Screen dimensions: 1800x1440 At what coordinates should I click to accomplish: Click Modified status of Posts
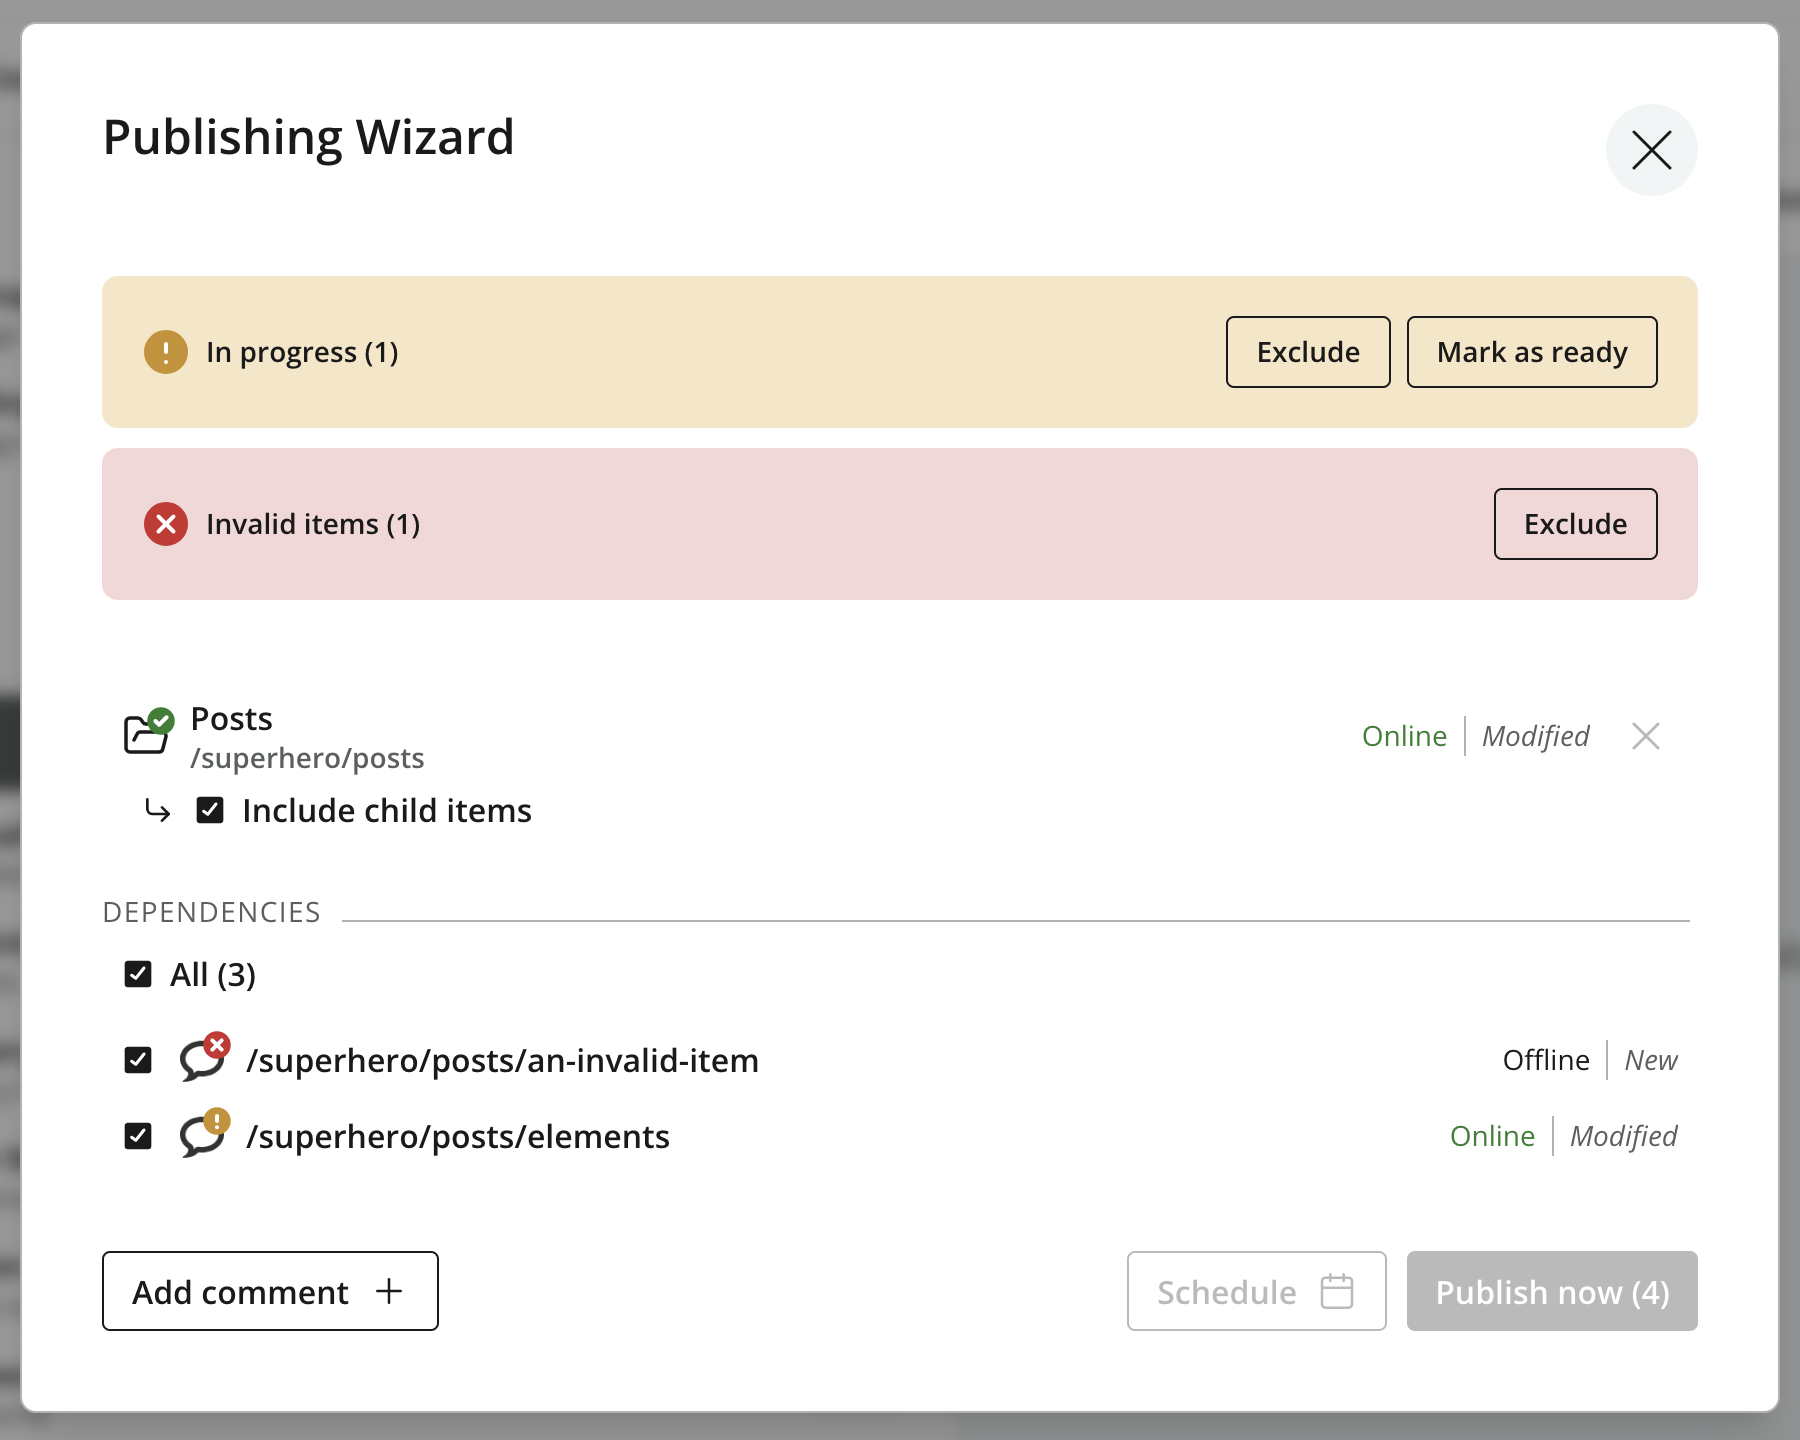(x=1535, y=736)
